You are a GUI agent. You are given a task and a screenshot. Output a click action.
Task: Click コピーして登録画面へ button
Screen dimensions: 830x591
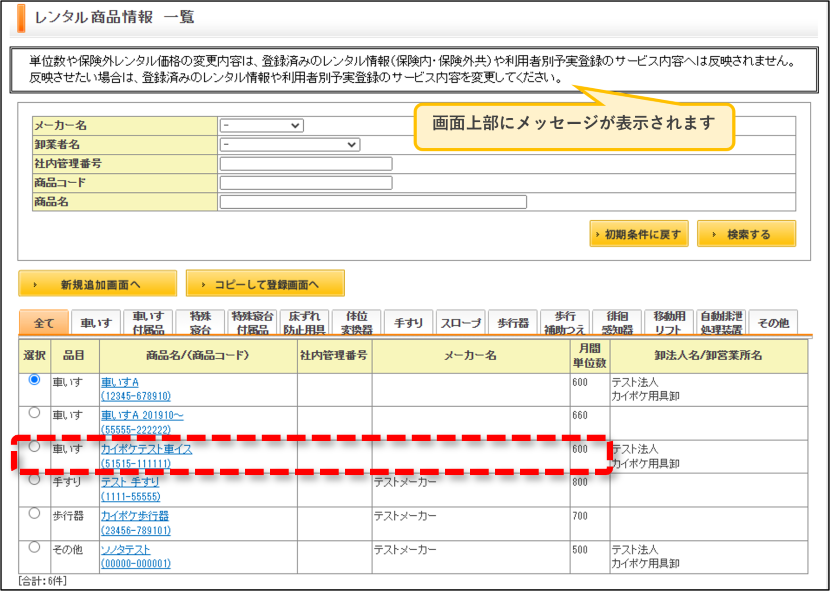265,284
